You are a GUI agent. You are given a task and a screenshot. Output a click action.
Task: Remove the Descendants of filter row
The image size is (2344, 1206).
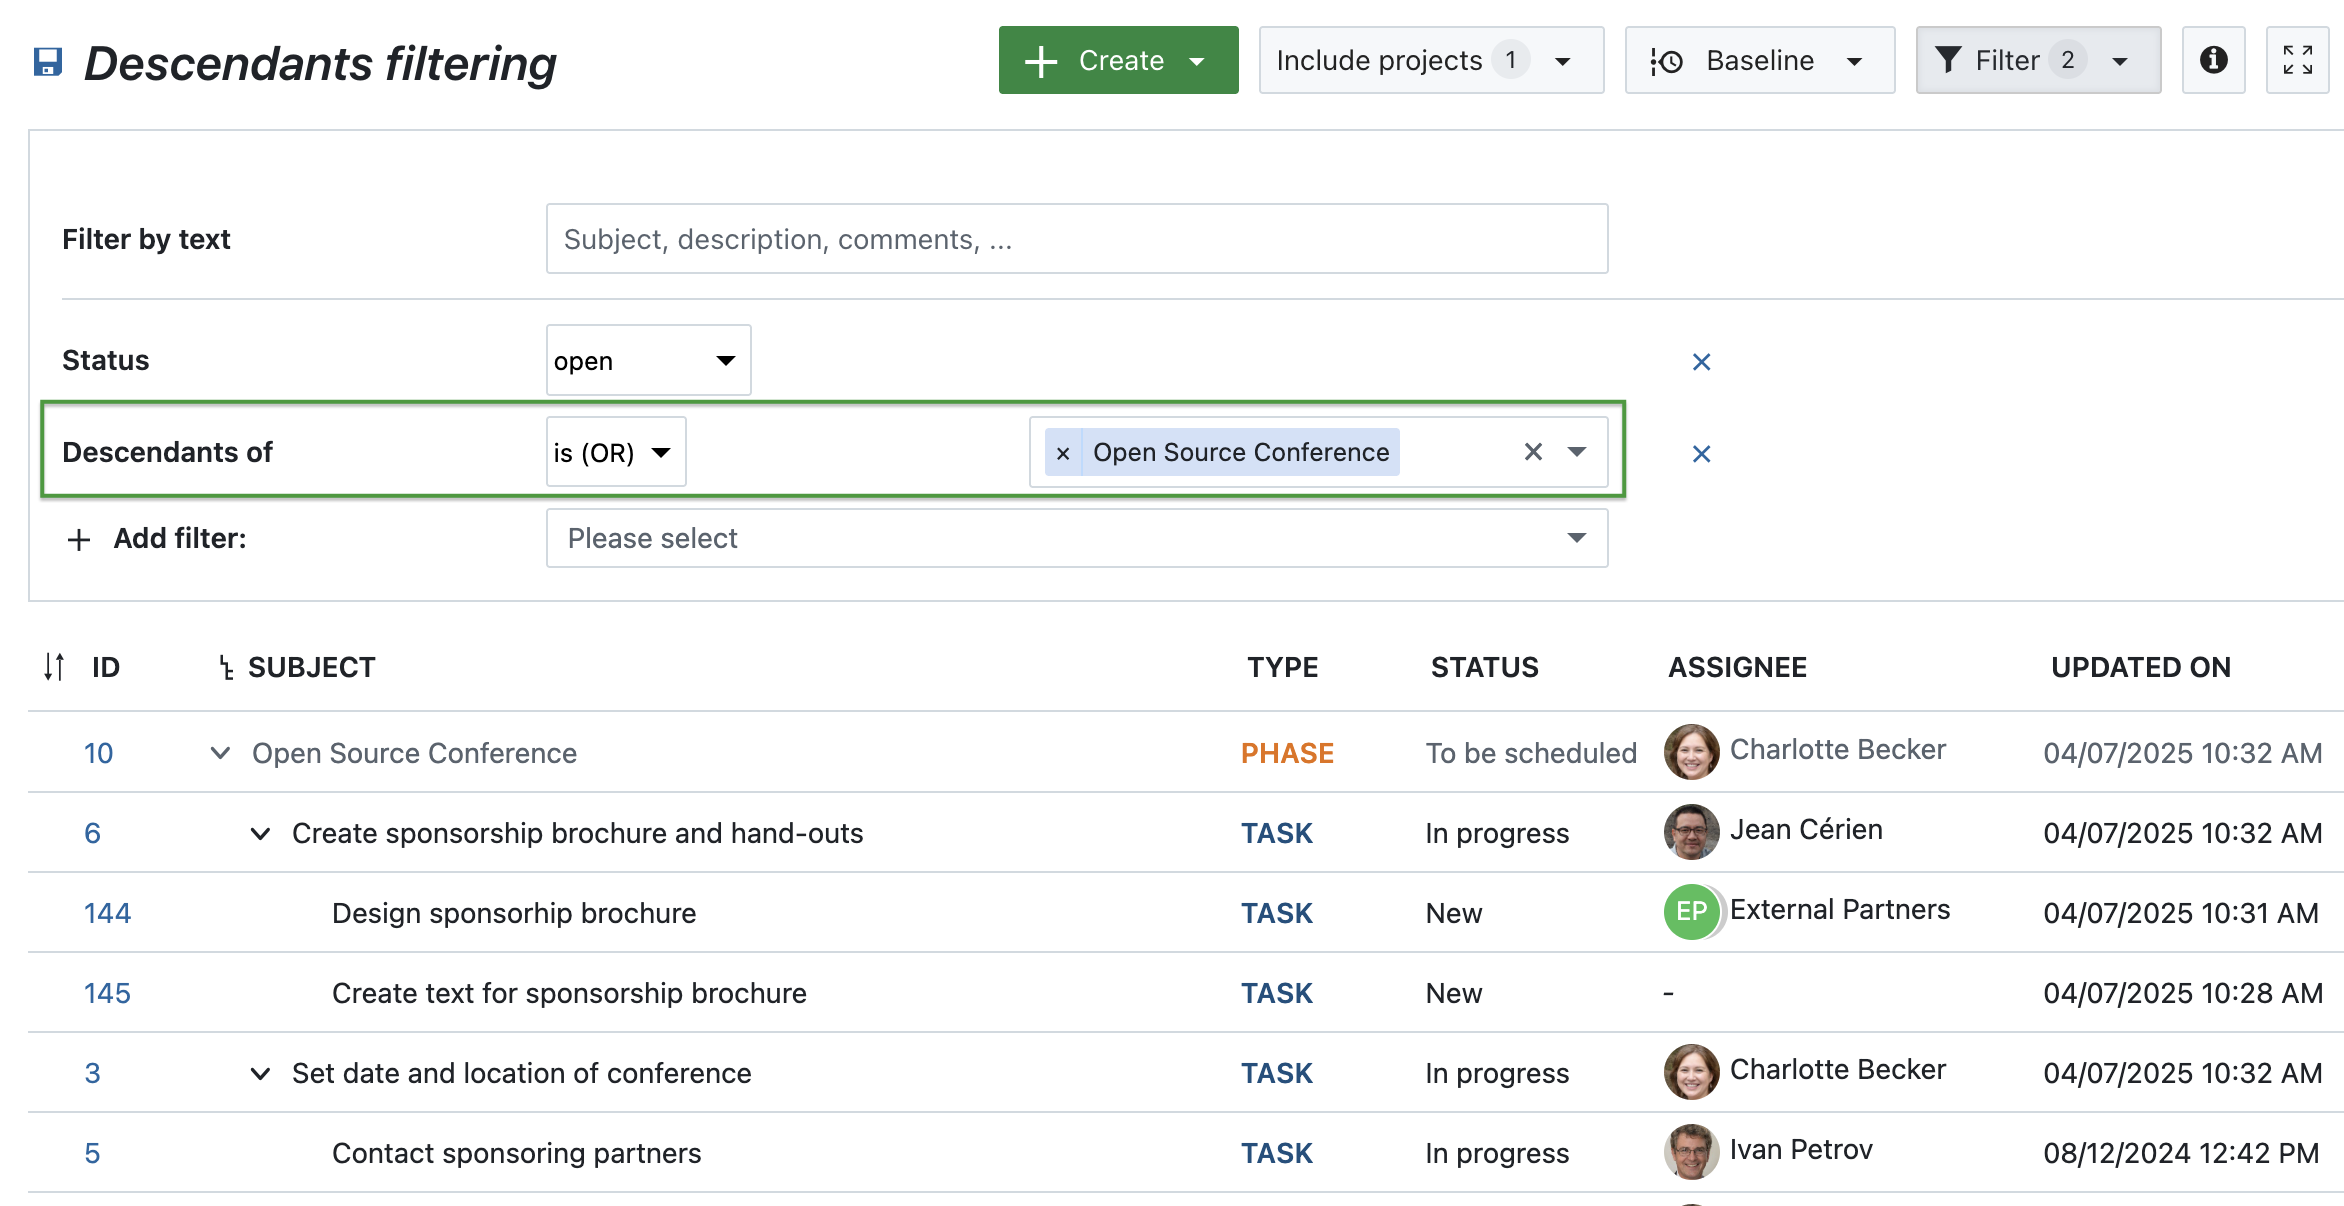point(1701,454)
